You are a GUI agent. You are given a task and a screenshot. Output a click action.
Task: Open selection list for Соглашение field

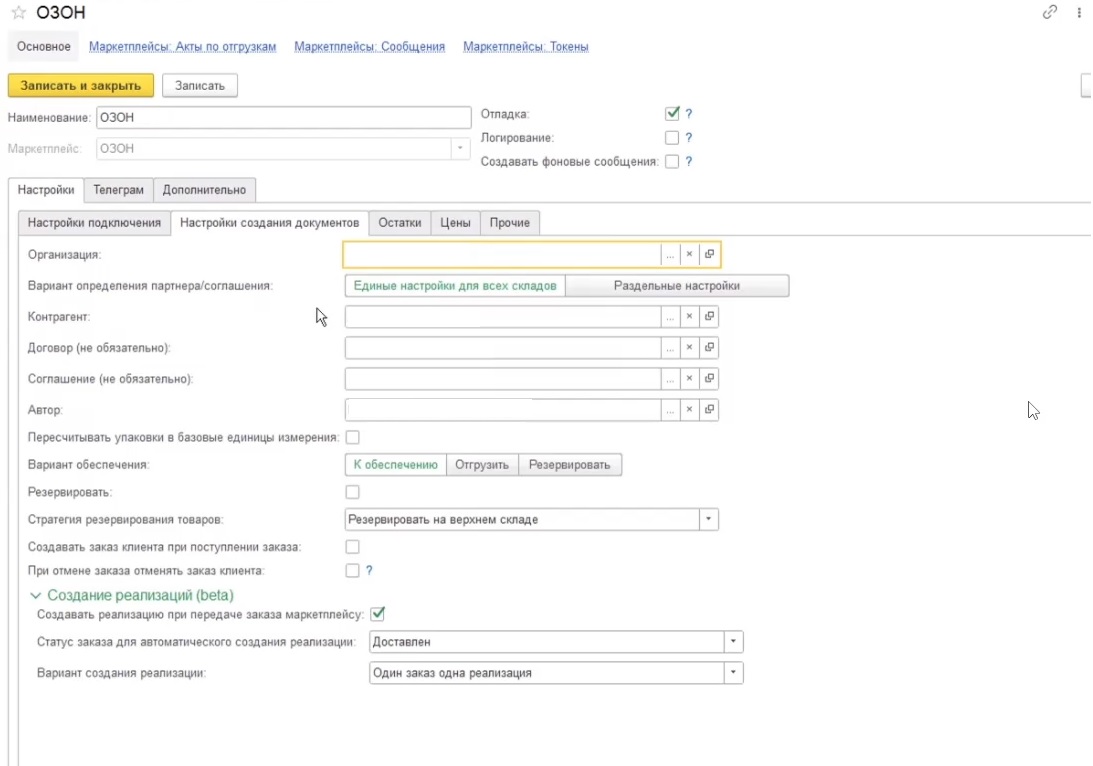[x=670, y=378]
